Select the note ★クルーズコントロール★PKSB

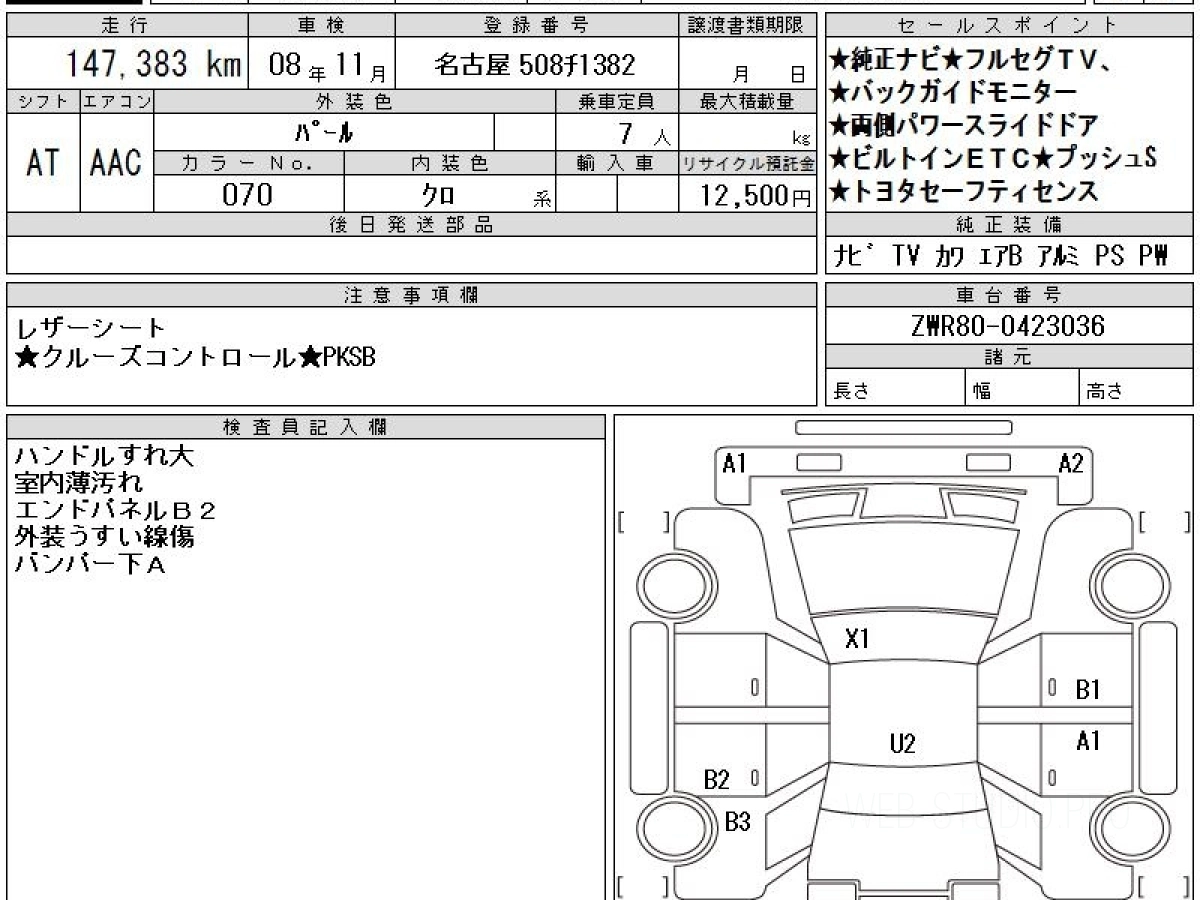196,357
